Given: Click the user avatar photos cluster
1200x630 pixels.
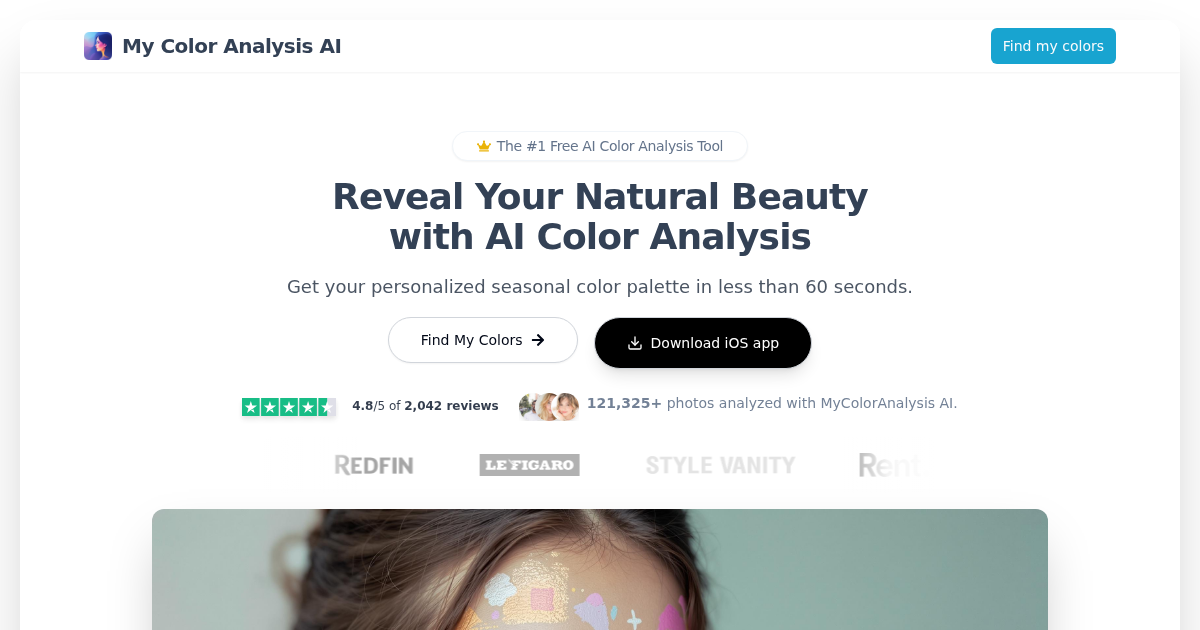Looking at the screenshot, I should click(549, 406).
